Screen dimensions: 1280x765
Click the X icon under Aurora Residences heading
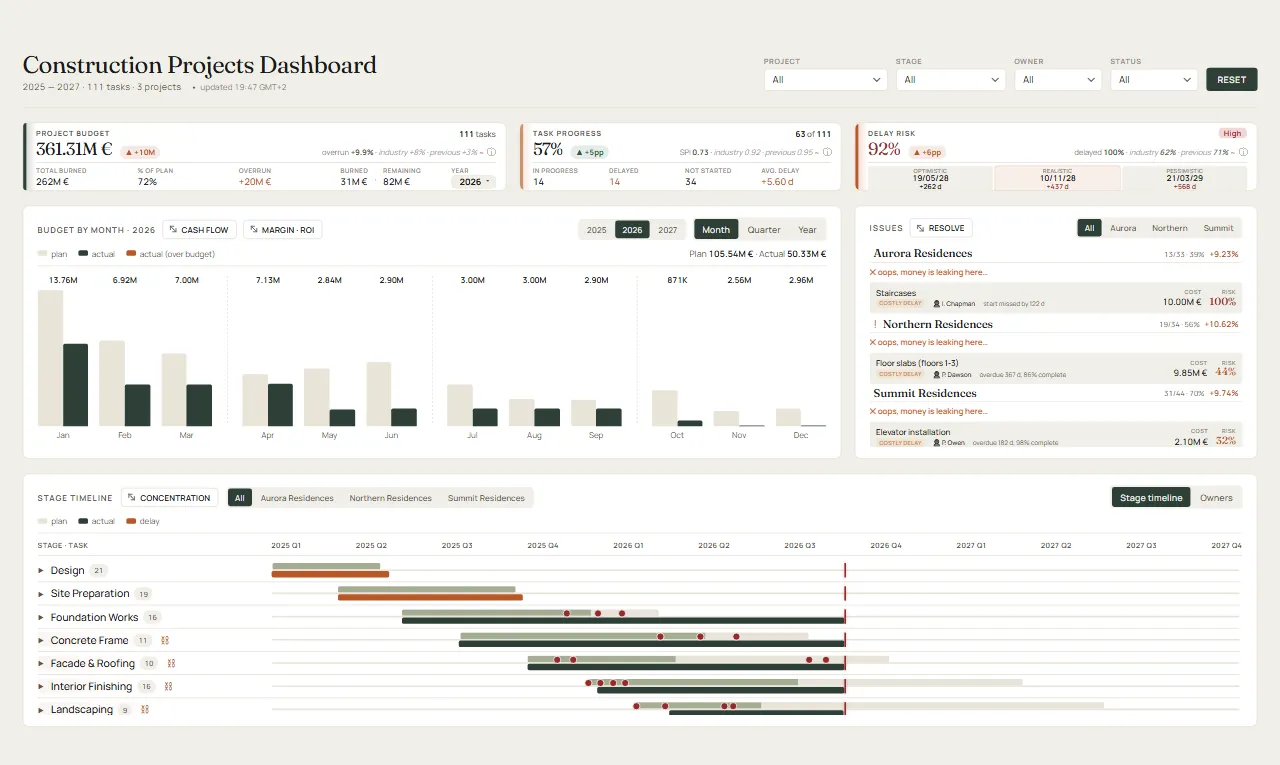point(873,272)
